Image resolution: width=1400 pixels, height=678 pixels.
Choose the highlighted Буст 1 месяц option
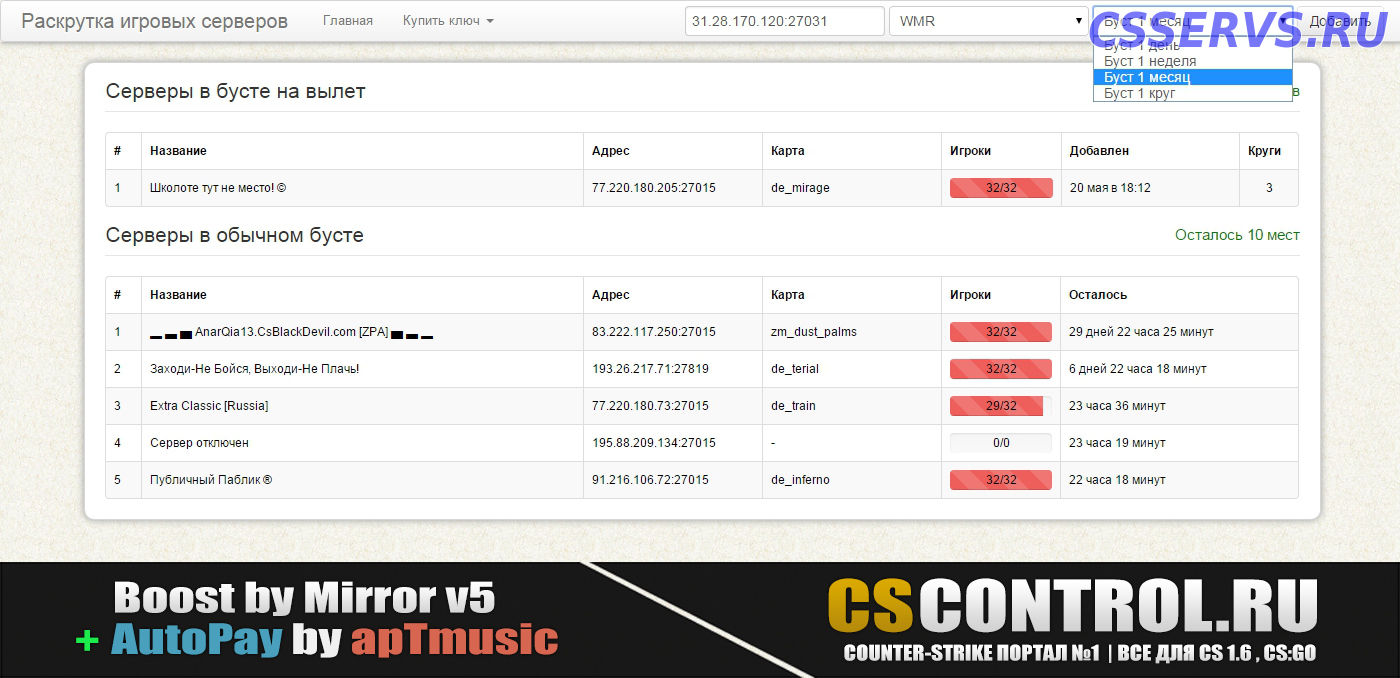click(1192, 77)
